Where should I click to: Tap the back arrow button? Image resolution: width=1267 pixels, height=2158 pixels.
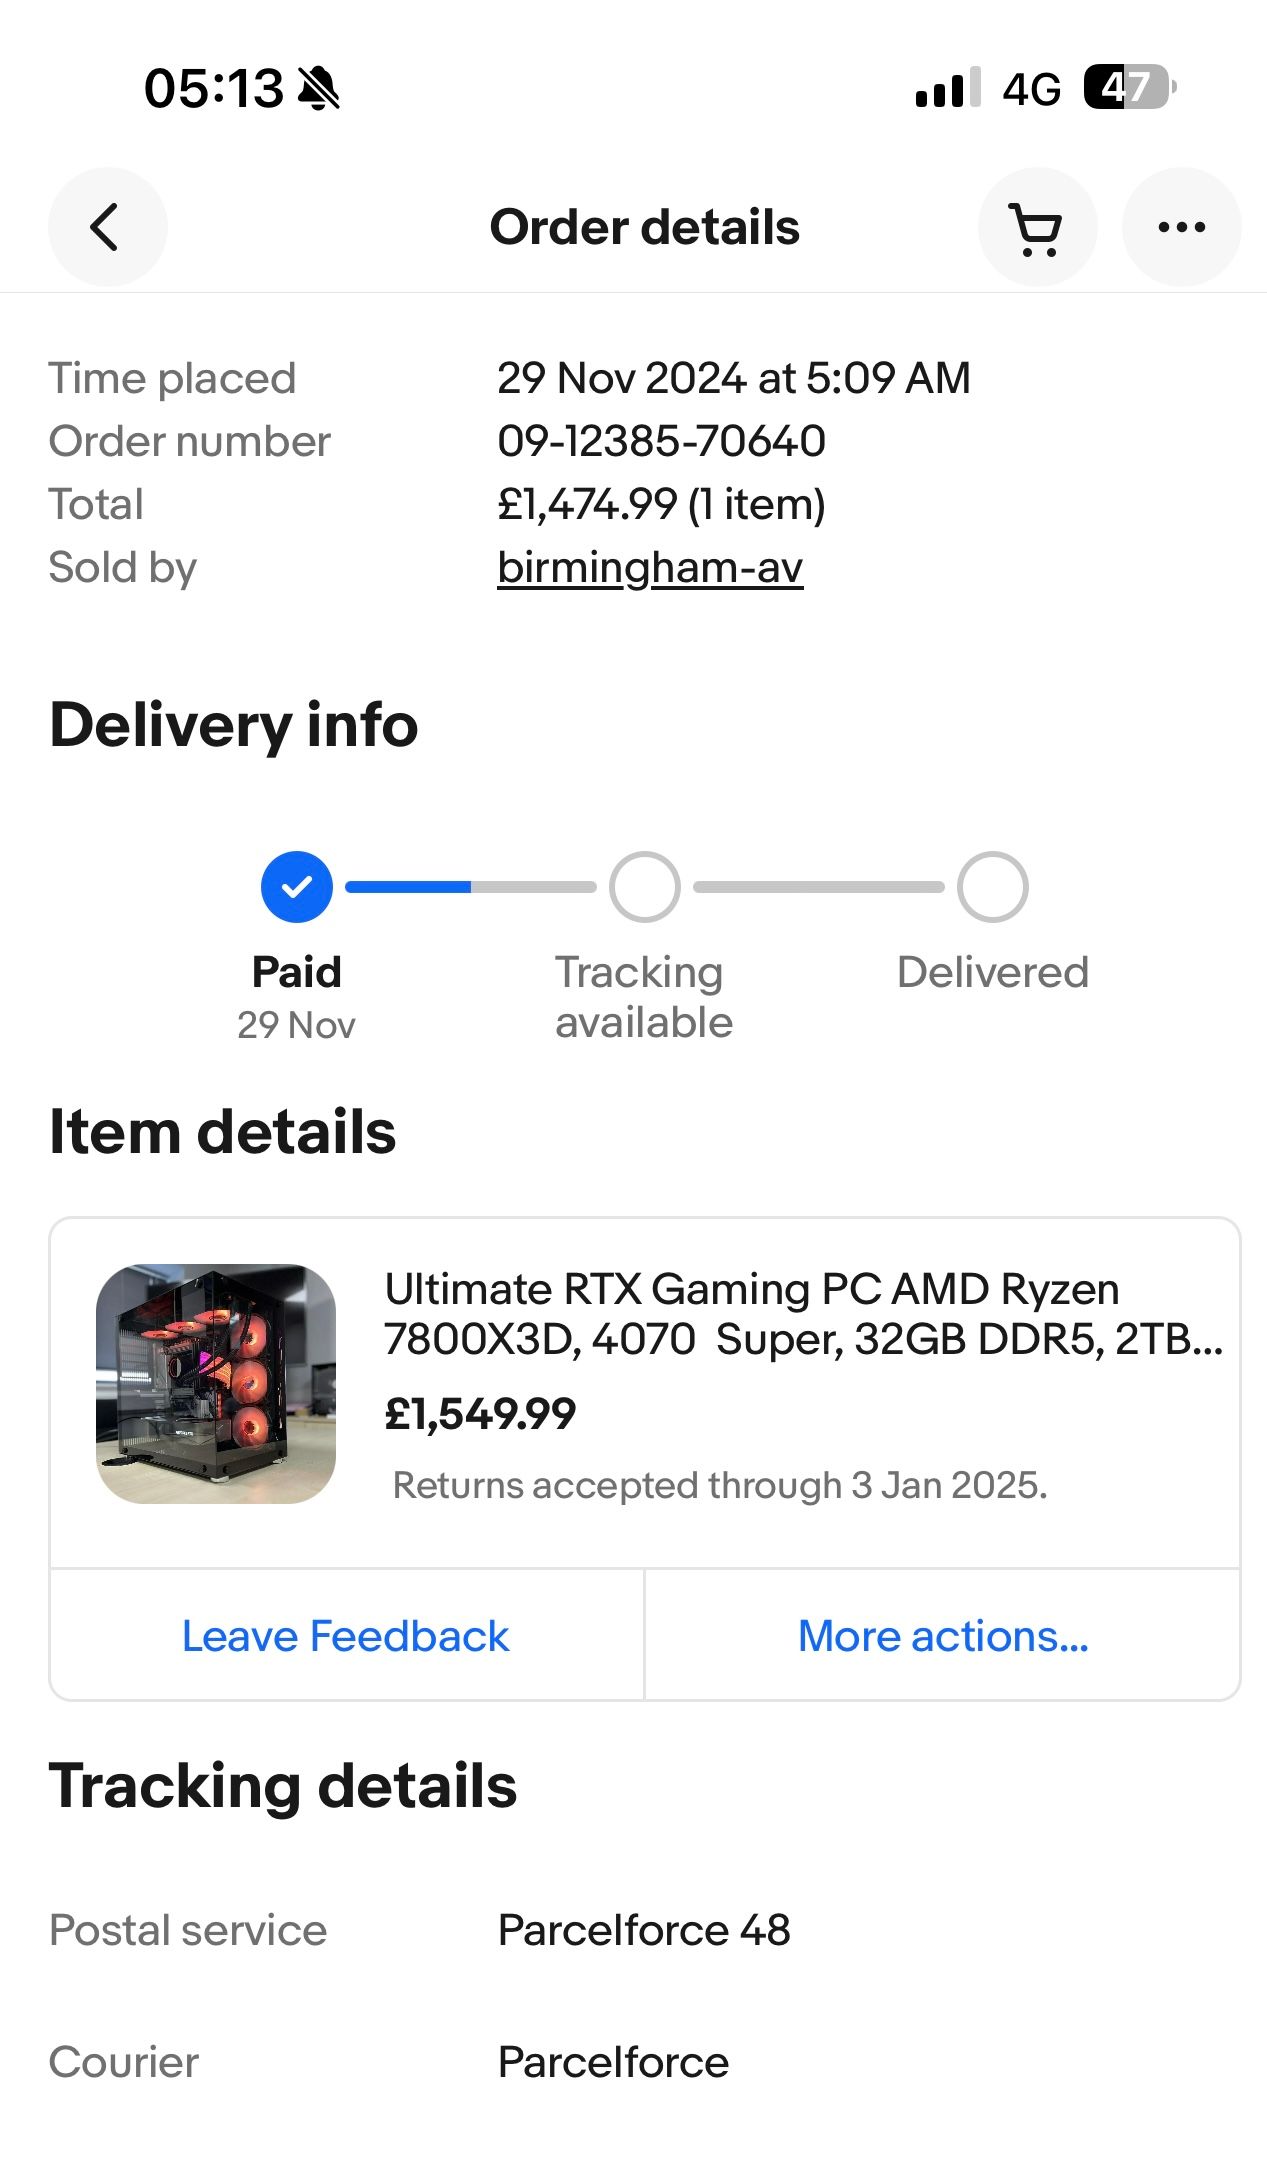coord(107,227)
